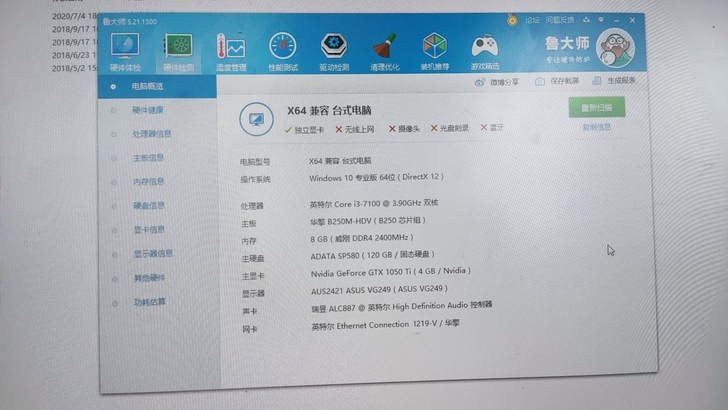This screenshot has height=410, width=728.
Task: Open 主板信息 in the sidebar
Action: [x=149, y=158]
